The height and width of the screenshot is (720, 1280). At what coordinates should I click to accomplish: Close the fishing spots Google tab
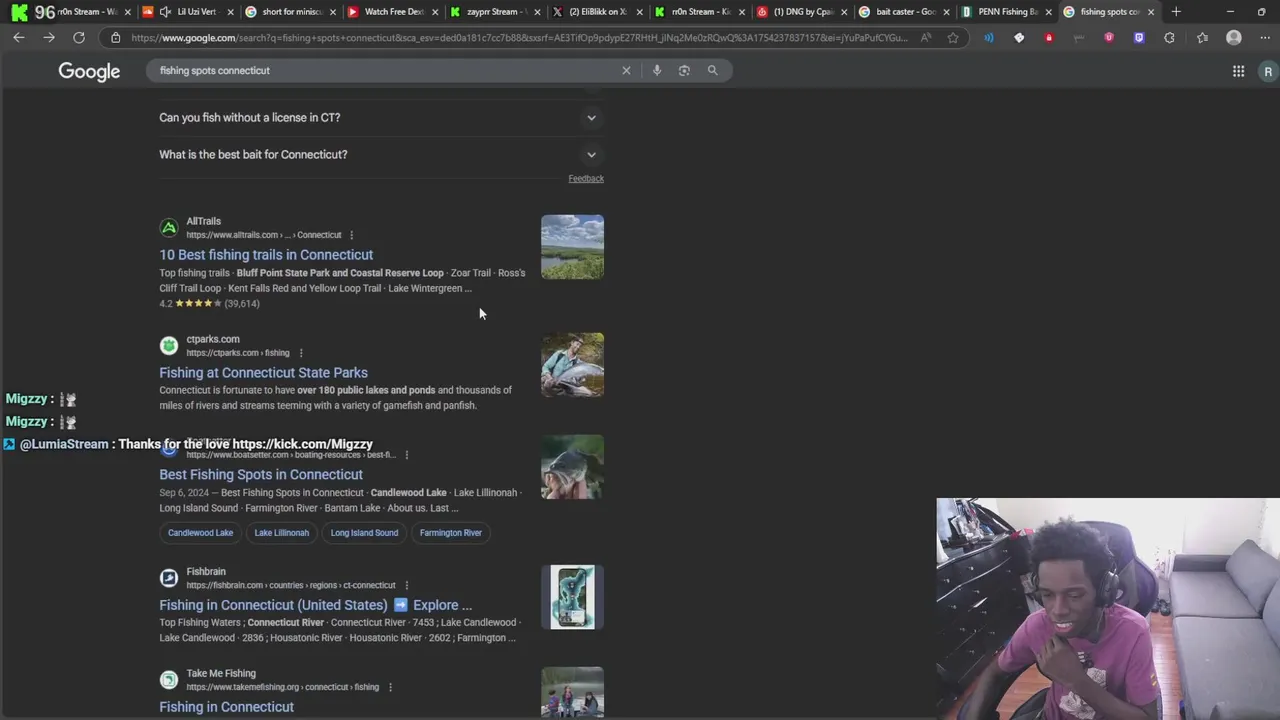pyautogui.click(x=1151, y=12)
